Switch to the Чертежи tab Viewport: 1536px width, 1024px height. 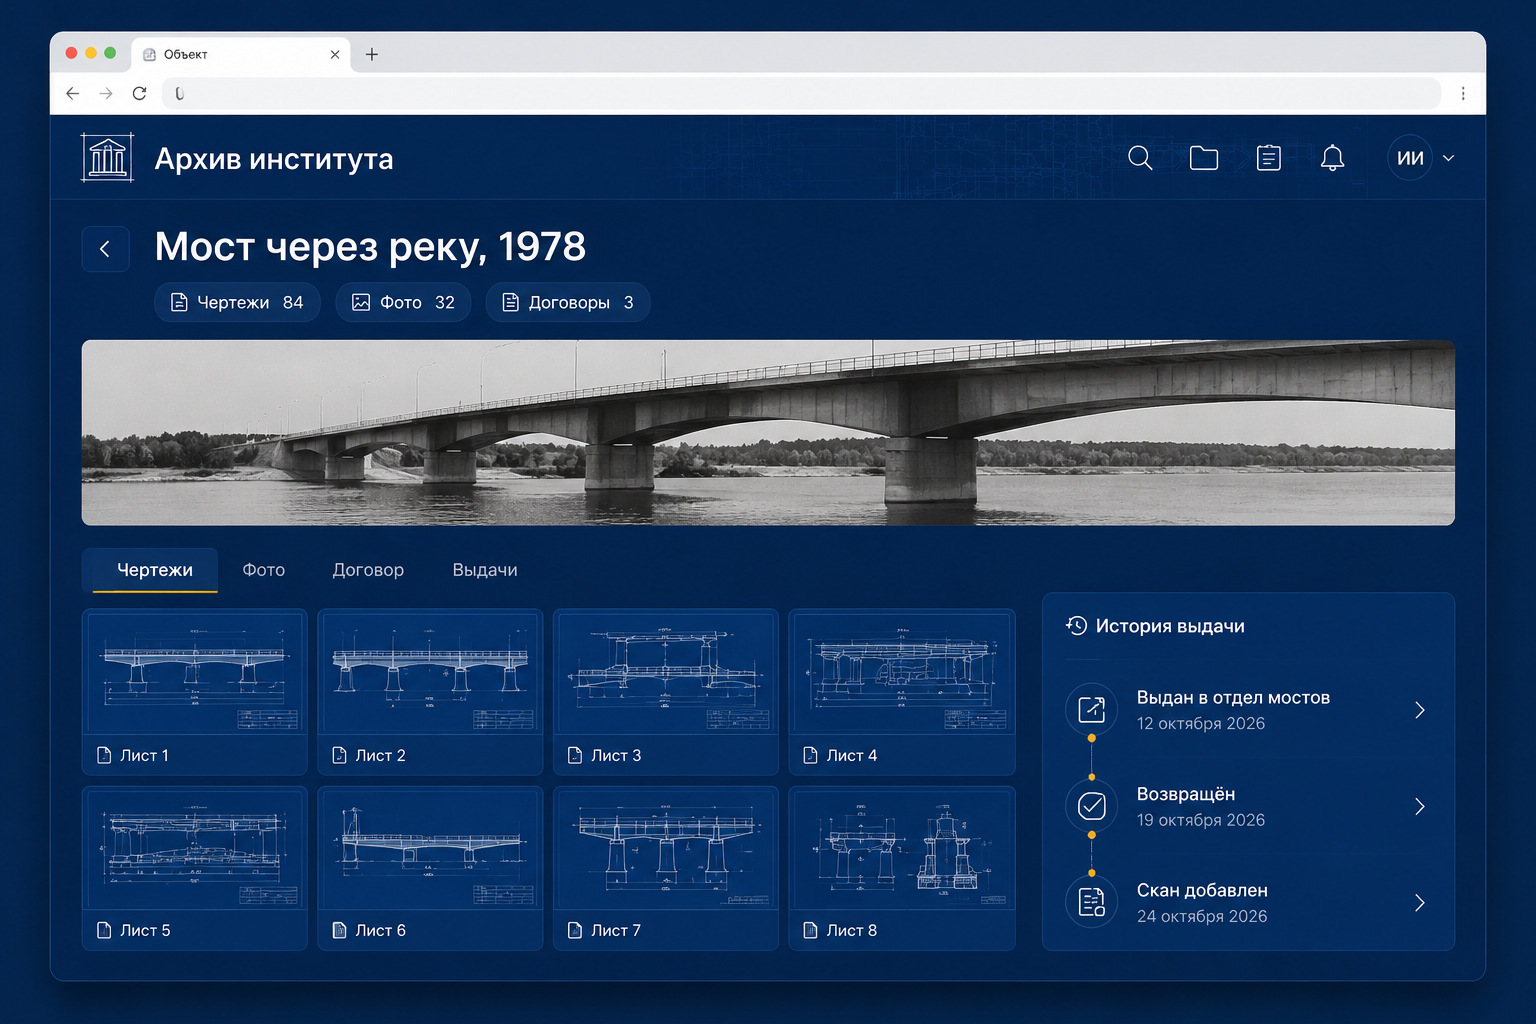click(154, 570)
